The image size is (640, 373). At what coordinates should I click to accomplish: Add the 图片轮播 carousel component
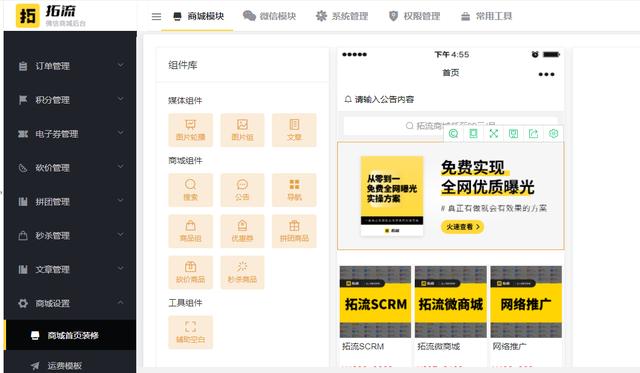point(191,130)
